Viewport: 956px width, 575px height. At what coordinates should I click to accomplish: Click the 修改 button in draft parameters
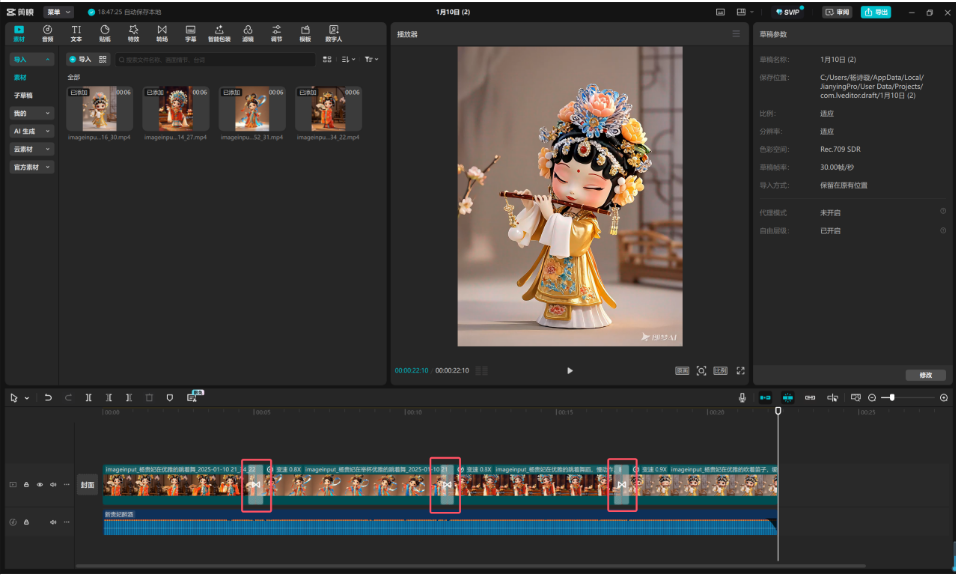coord(926,375)
